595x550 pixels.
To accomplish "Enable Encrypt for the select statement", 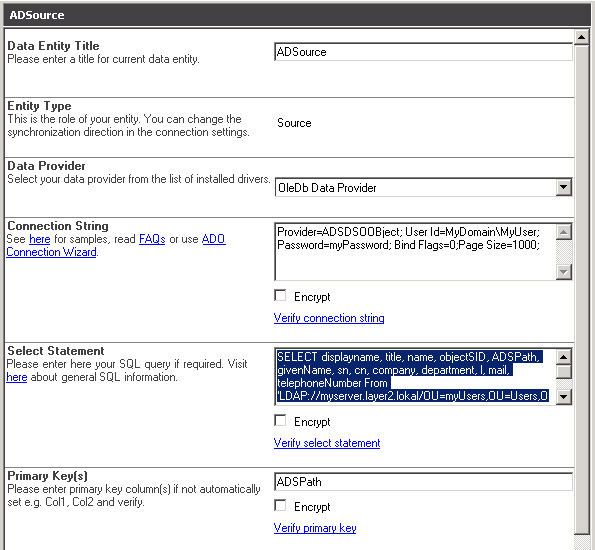I will pyautogui.click(x=280, y=421).
